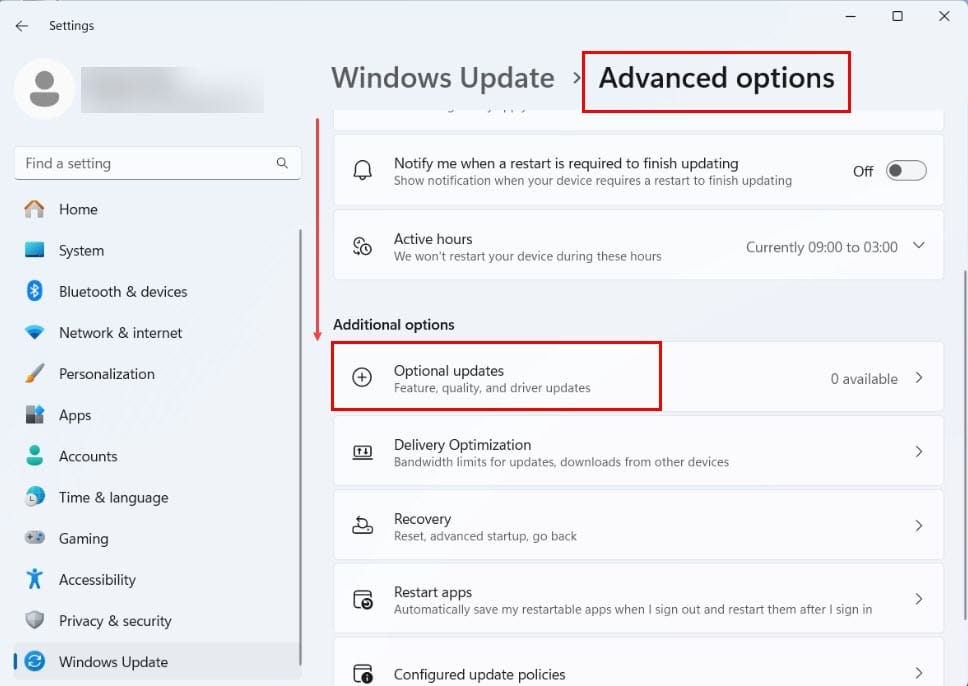Open Optional updates via its chevron
Screen dimensions: 968x686
tap(919, 377)
